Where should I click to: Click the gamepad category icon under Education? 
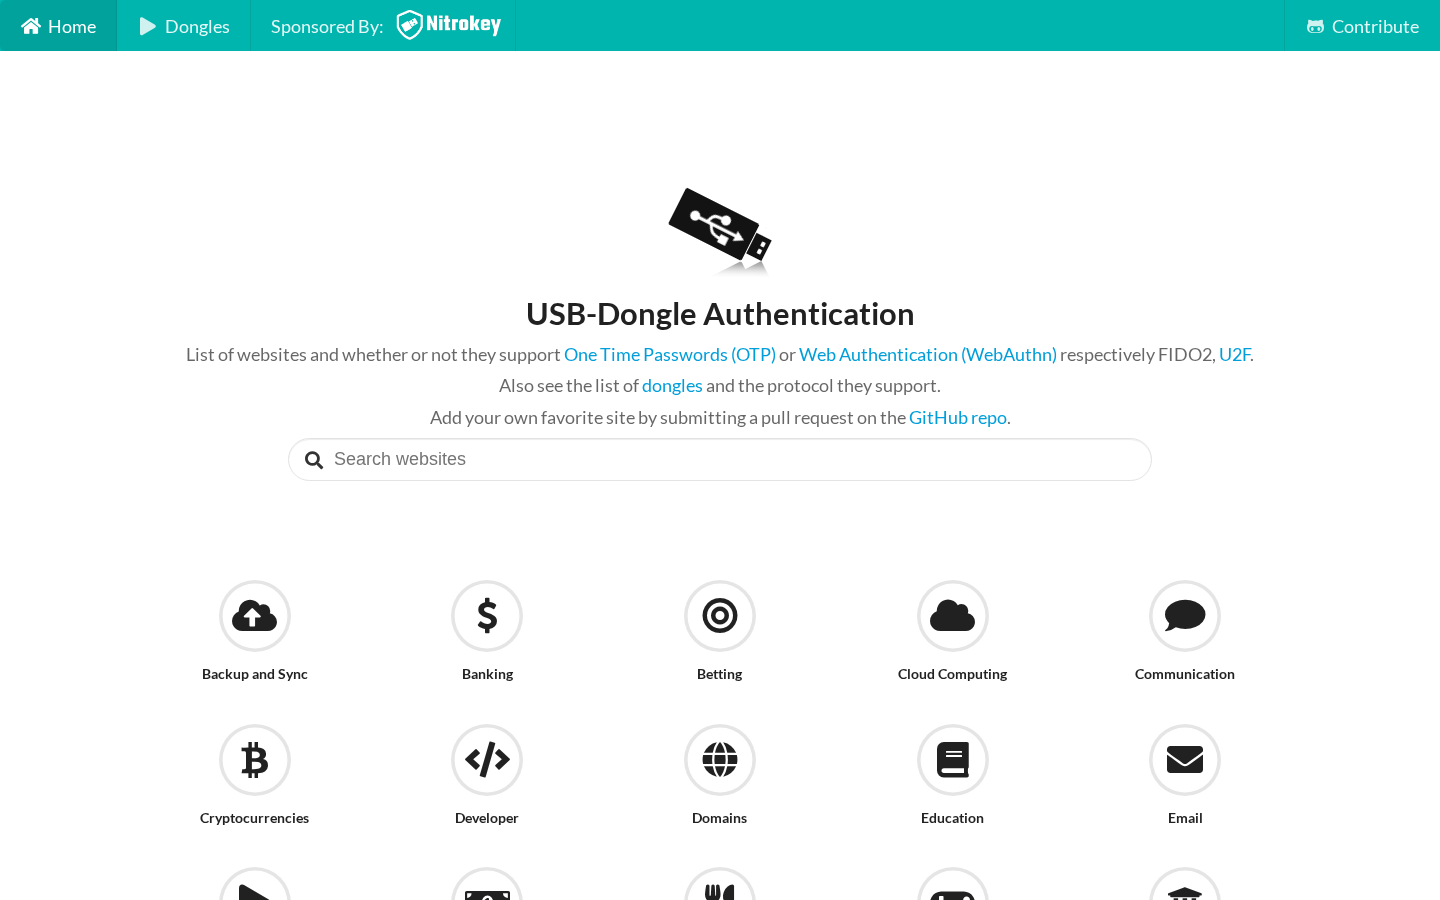tap(953, 884)
